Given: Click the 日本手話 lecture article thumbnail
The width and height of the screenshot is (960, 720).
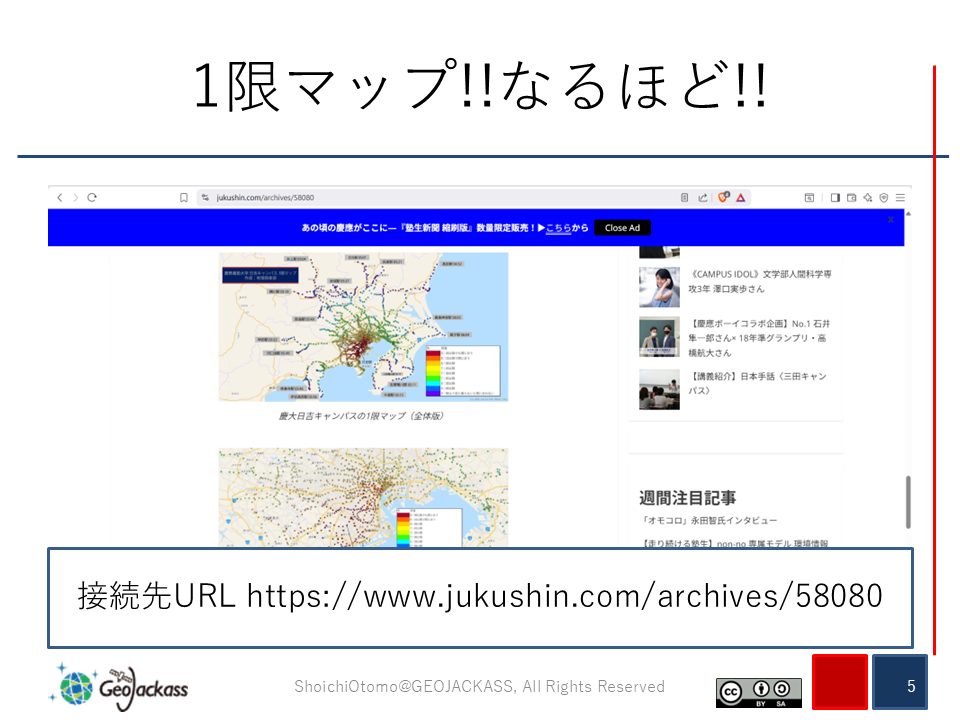Looking at the screenshot, I should click(x=659, y=389).
